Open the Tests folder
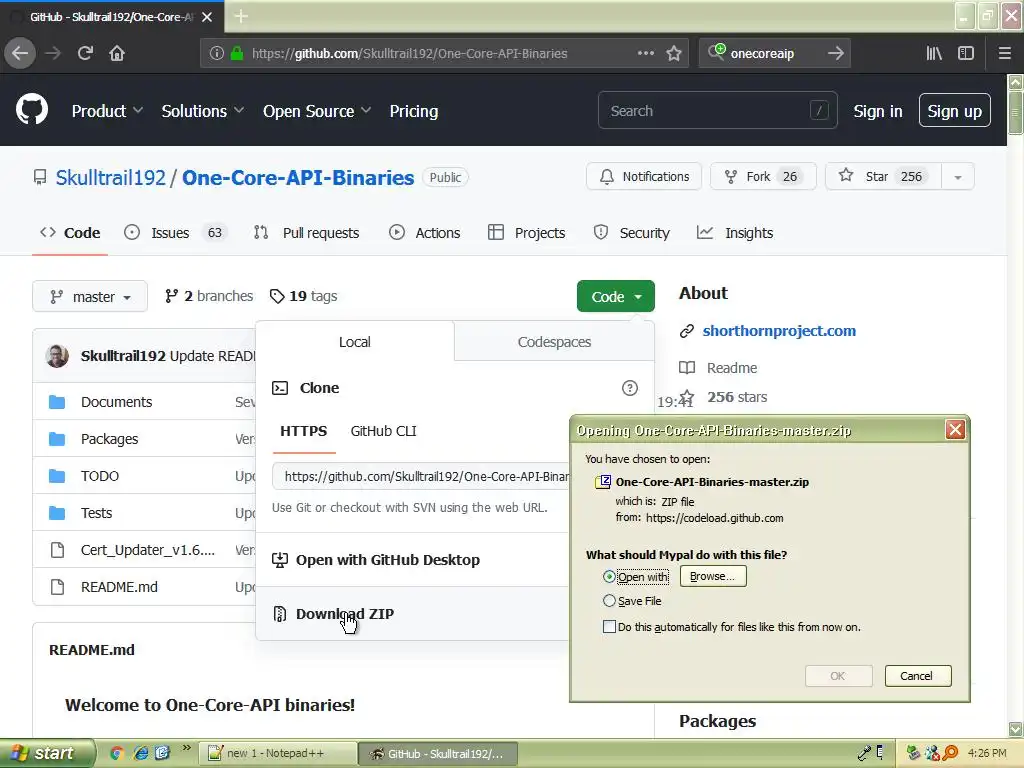 (x=96, y=513)
